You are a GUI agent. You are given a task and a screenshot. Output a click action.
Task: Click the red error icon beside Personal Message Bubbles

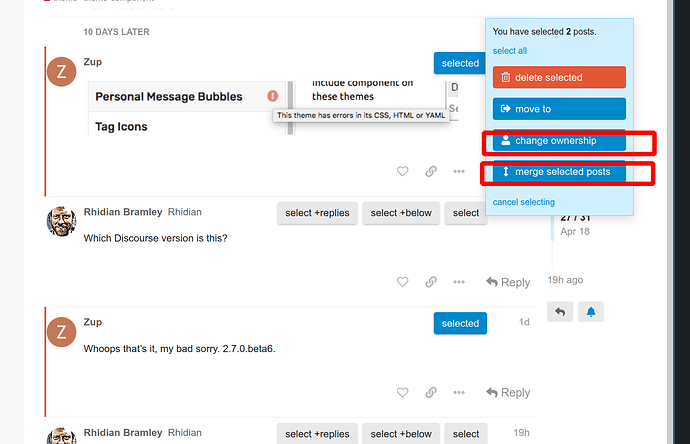(x=272, y=96)
